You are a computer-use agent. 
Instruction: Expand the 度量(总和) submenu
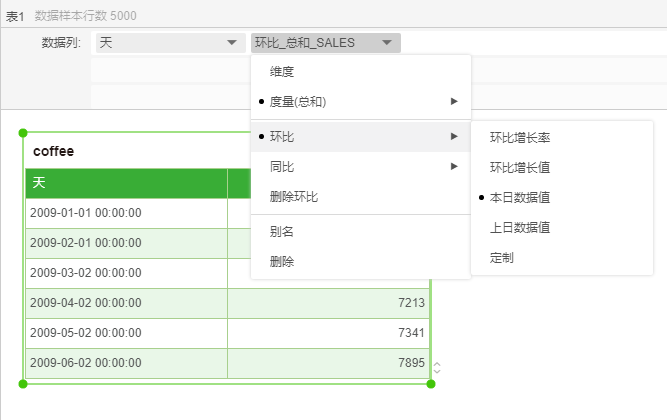point(454,102)
